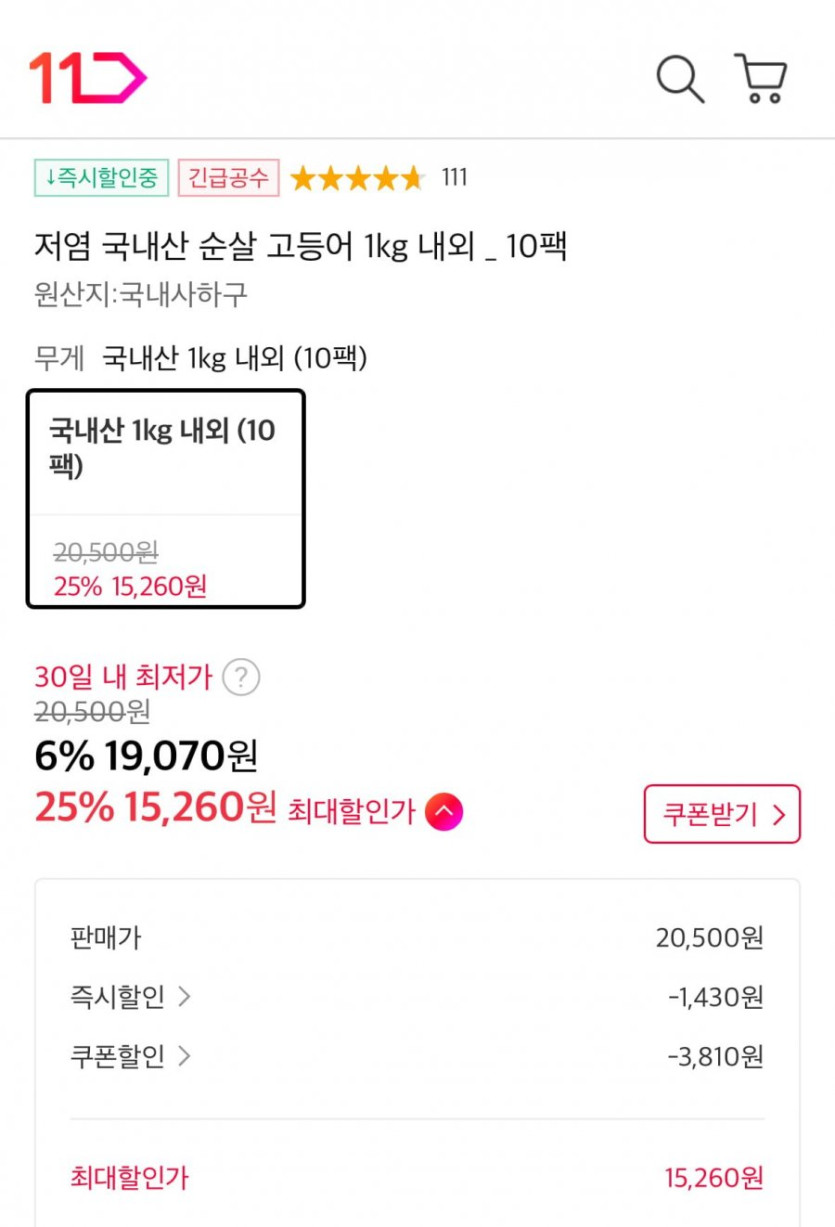Tap the star rating icons
This screenshot has height=1227, width=835.
tap(357, 179)
